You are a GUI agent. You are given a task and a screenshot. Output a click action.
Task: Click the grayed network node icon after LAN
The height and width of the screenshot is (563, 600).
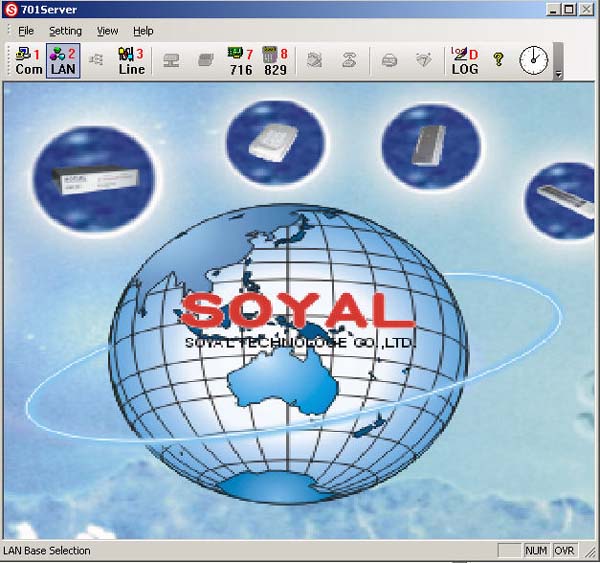97,60
